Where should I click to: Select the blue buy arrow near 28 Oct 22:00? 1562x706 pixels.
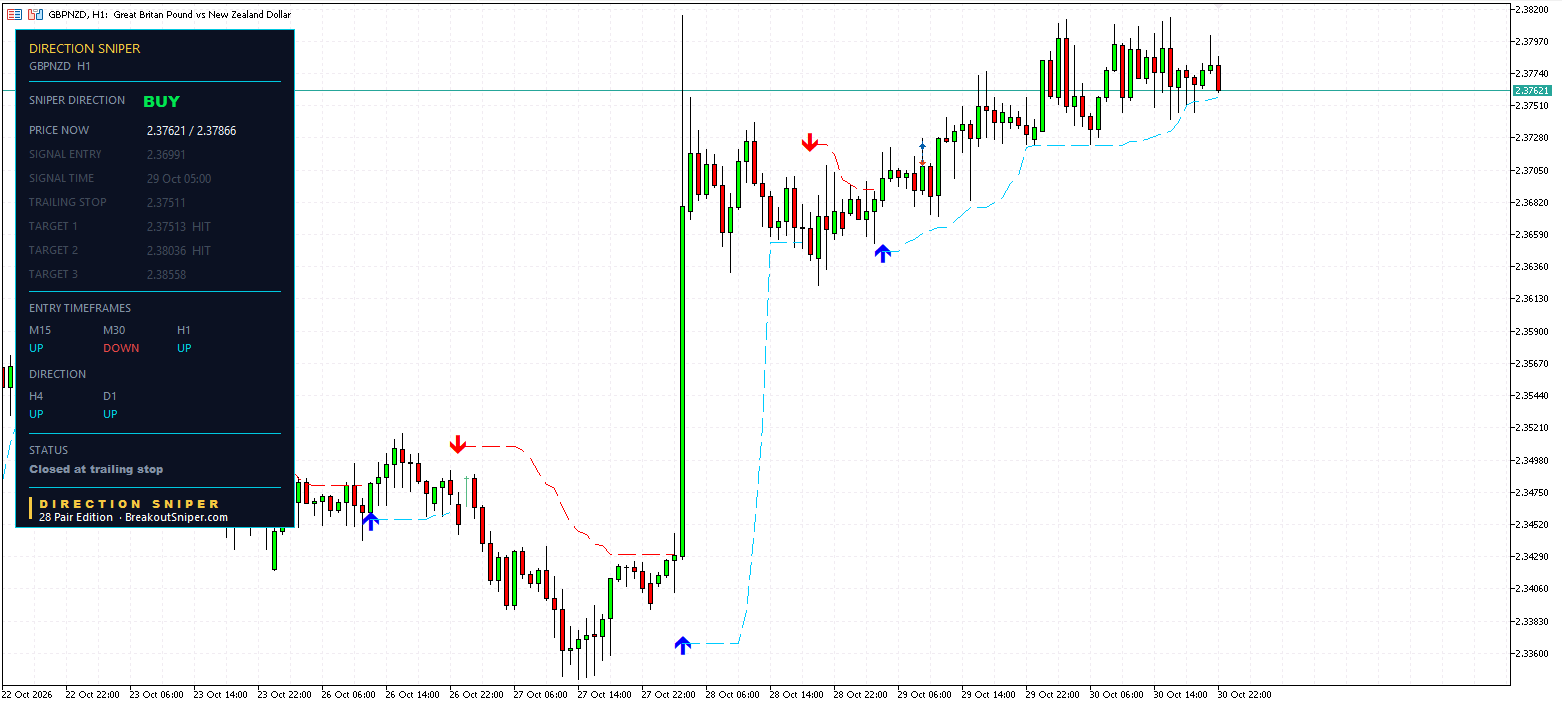tap(882, 253)
